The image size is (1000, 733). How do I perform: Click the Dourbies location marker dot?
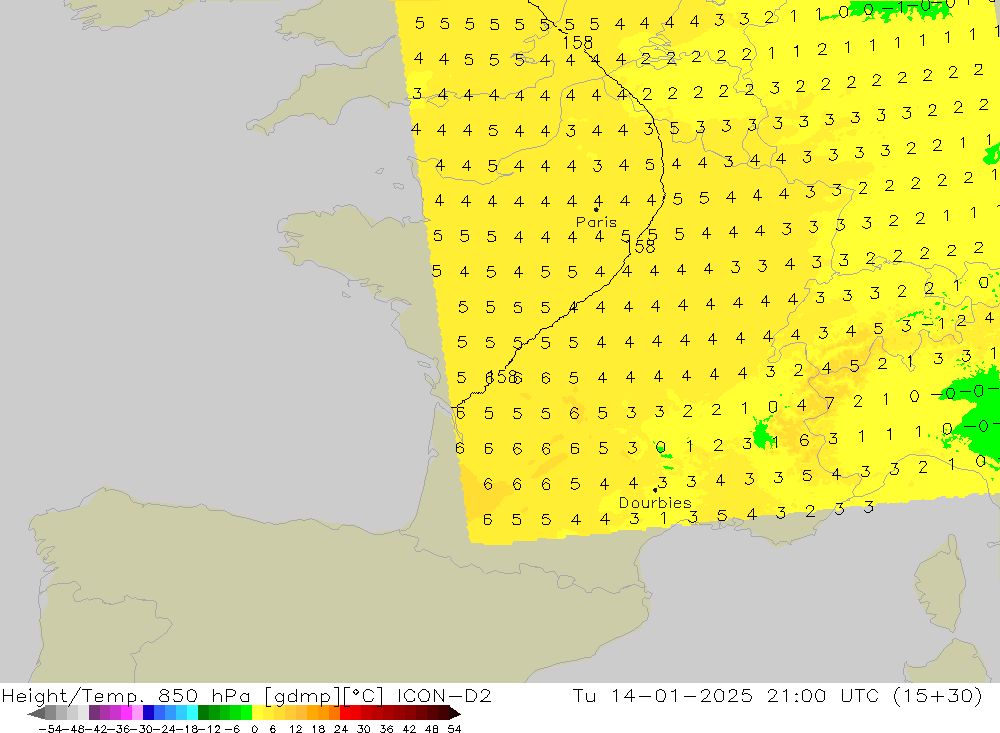(x=655, y=490)
